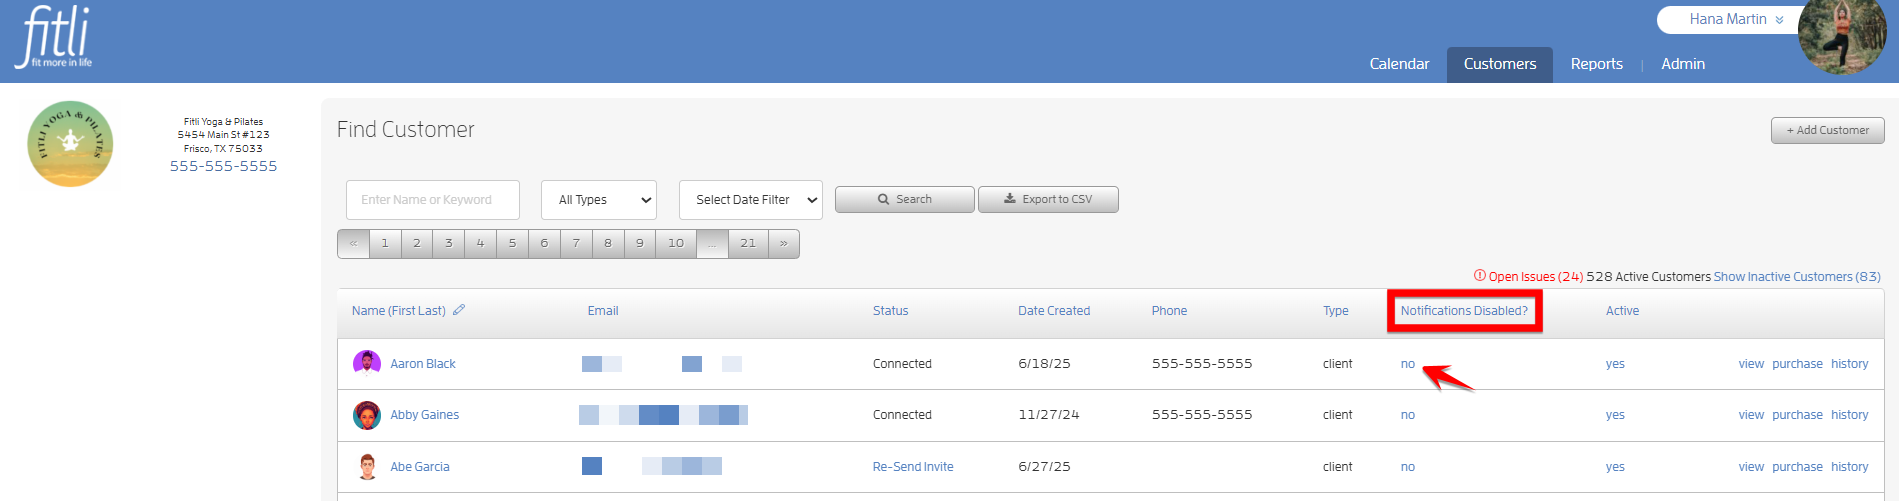This screenshot has width=1899, height=501.
Task: Click view for Aaron Black
Action: pos(1751,364)
